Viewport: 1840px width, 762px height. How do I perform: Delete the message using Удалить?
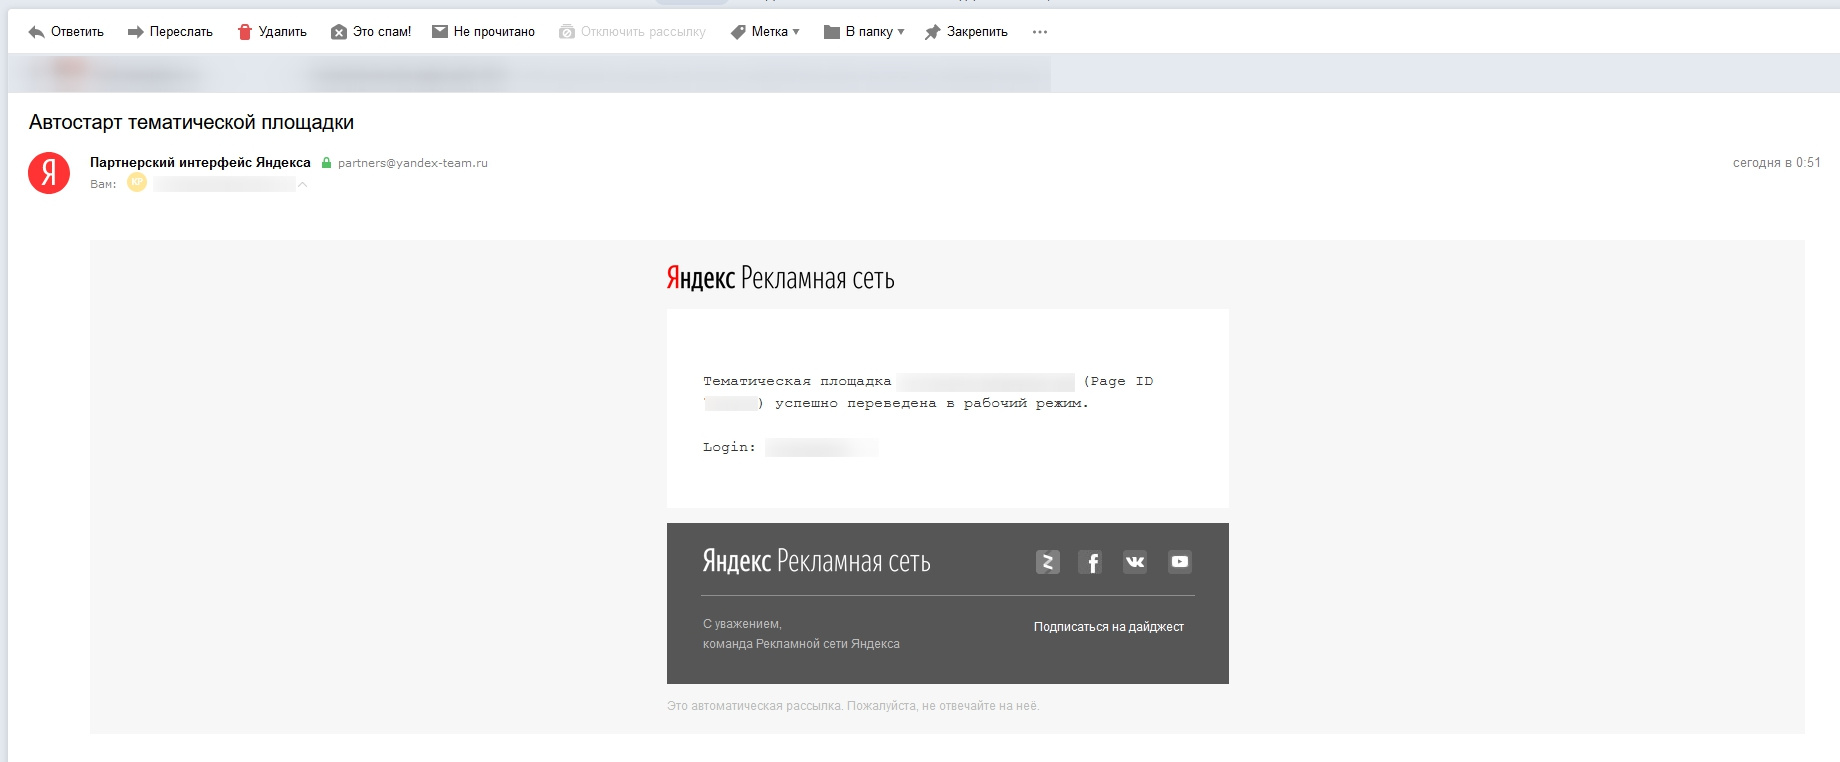coord(272,32)
